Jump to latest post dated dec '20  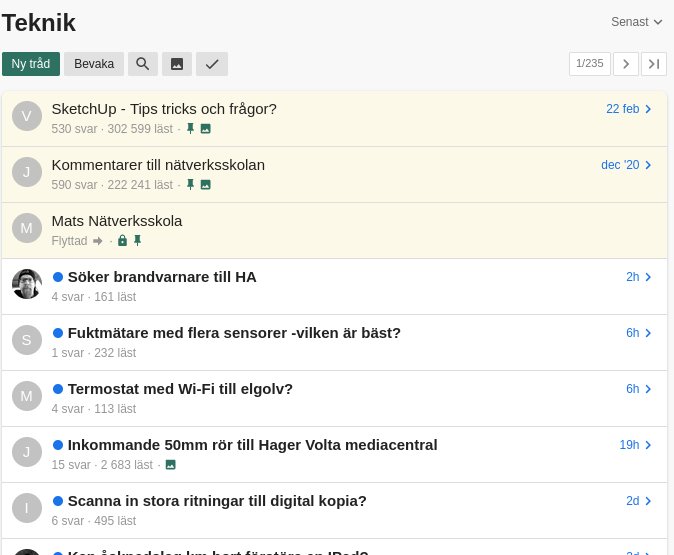coord(626,165)
